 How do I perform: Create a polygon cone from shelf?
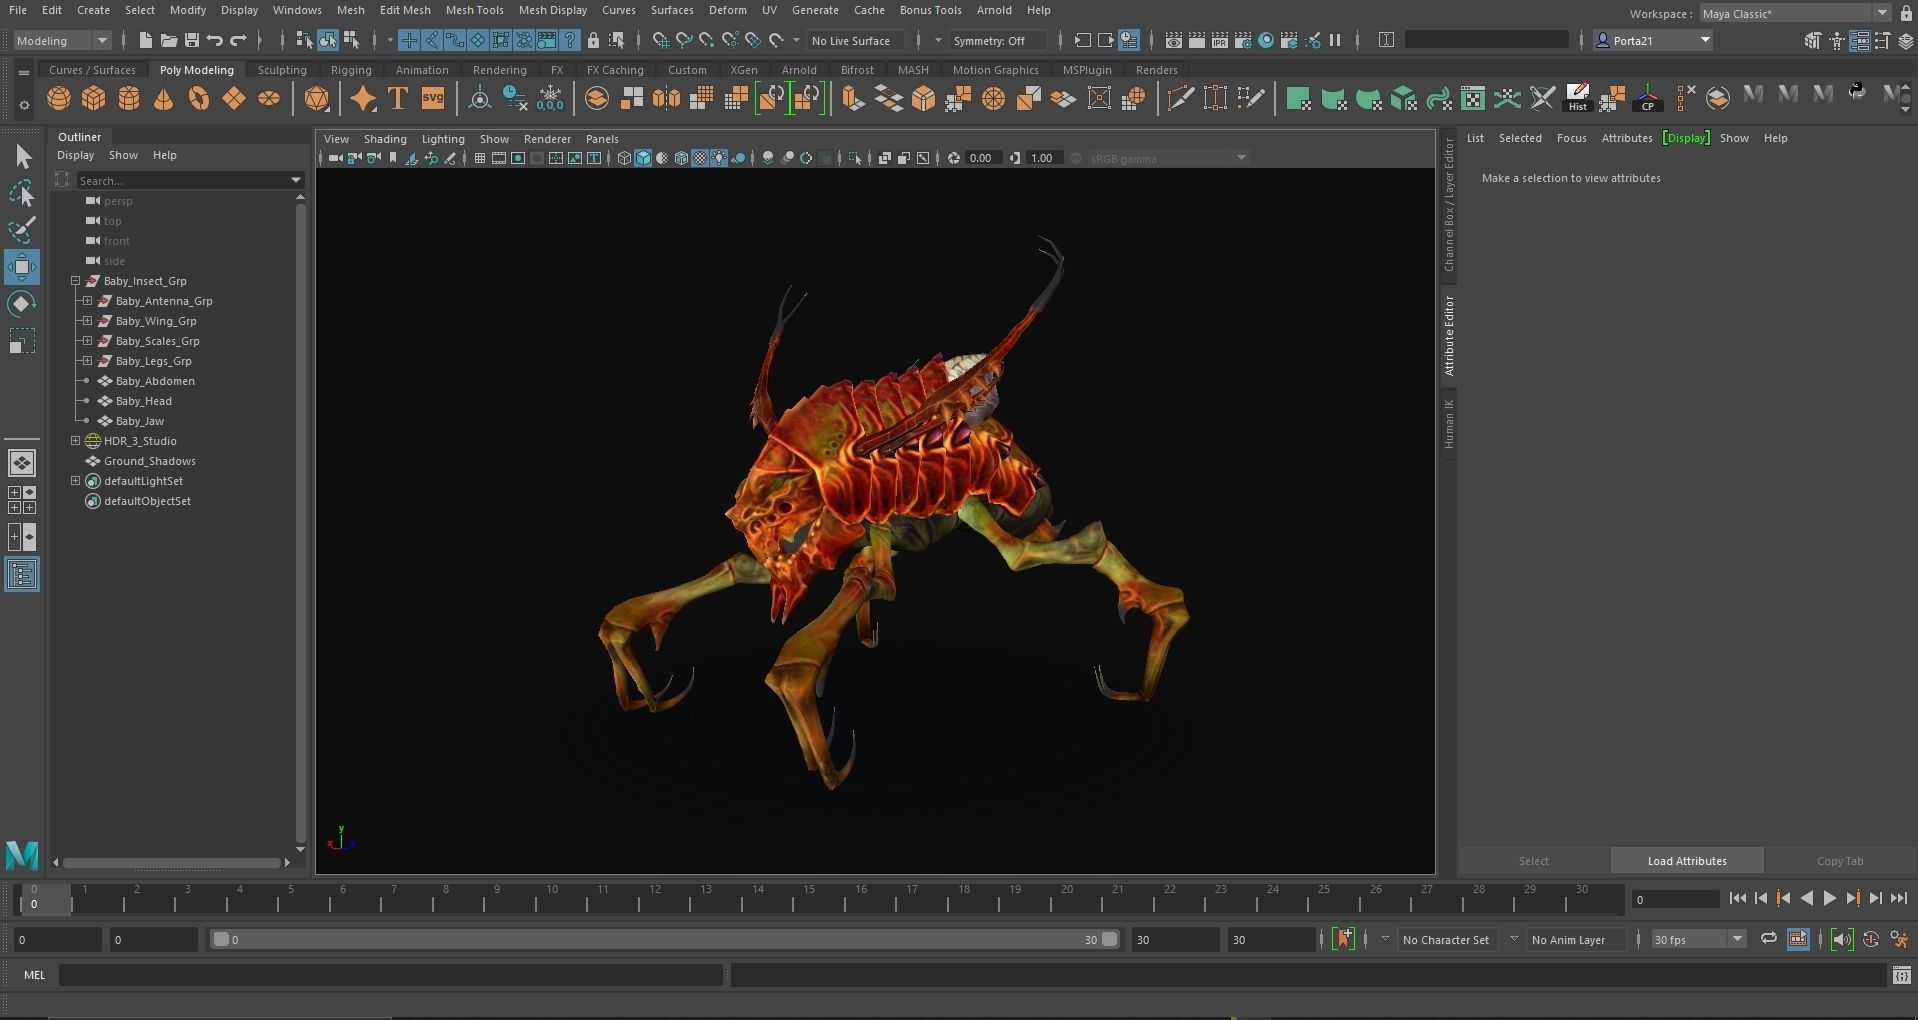(164, 98)
